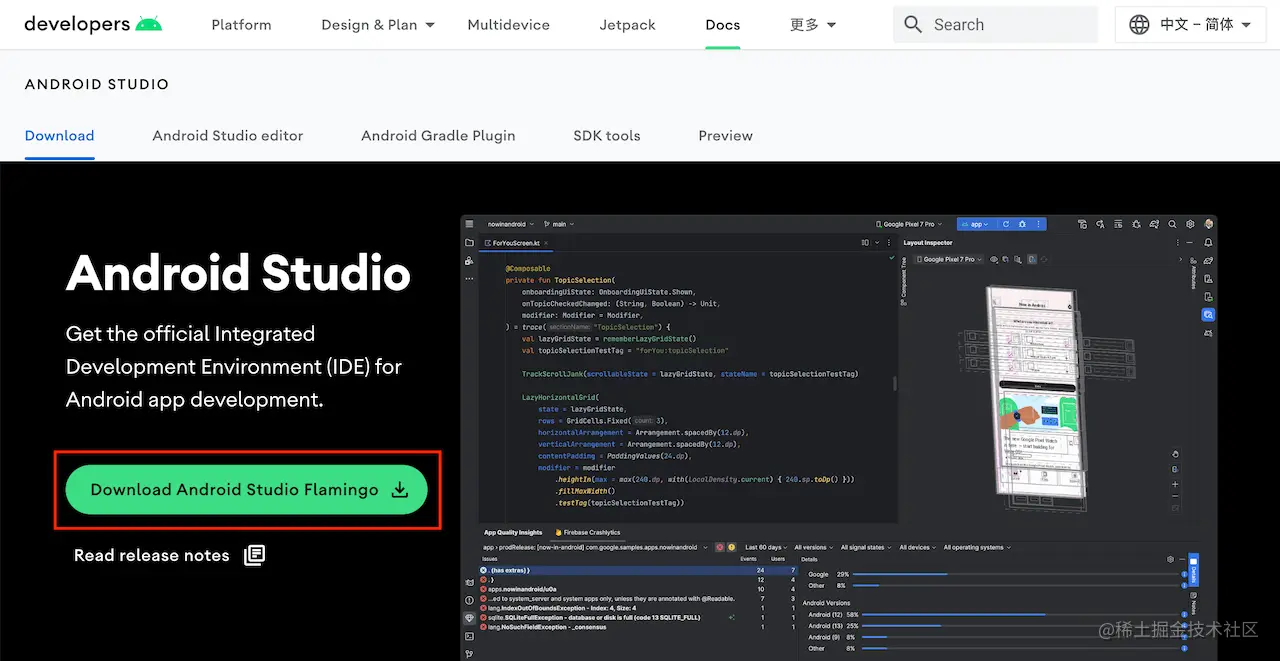Expand the Design & Plan dropdown
The image size is (1280, 661).
pos(378,25)
